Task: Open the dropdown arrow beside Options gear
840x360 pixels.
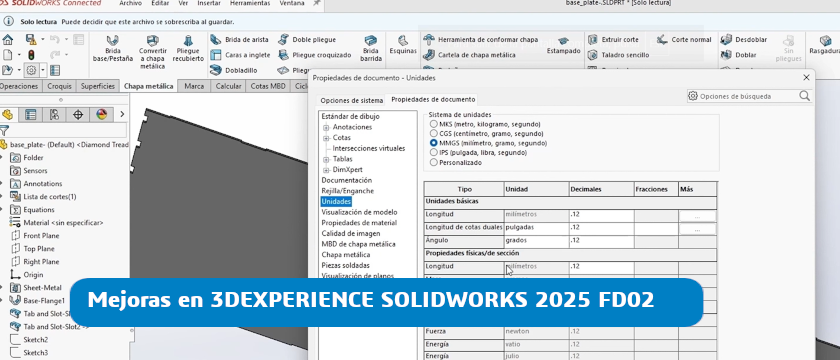Action: click(43, 70)
